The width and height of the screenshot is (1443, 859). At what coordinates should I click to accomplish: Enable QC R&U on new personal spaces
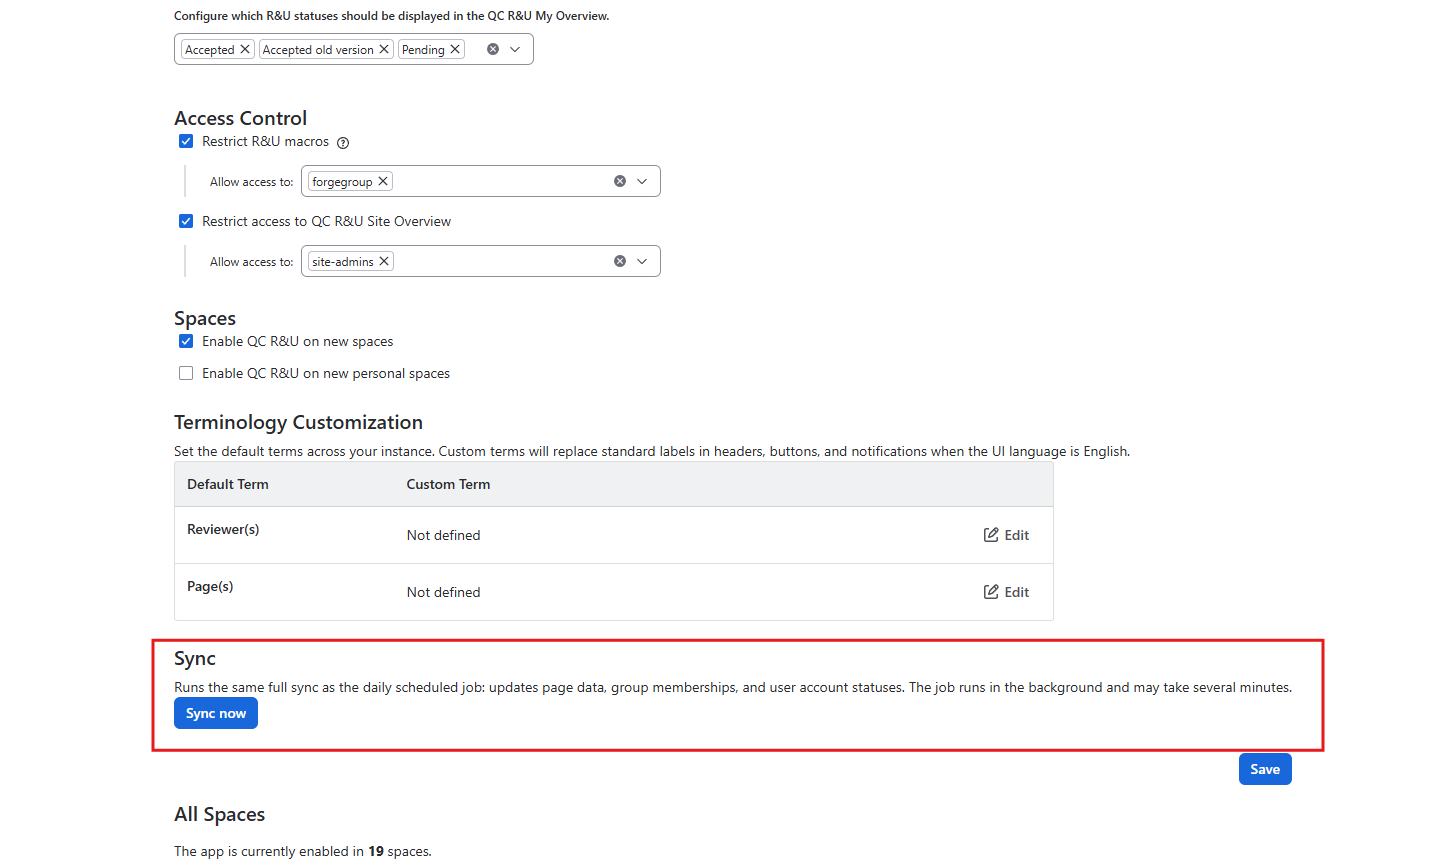coord(186,373)
